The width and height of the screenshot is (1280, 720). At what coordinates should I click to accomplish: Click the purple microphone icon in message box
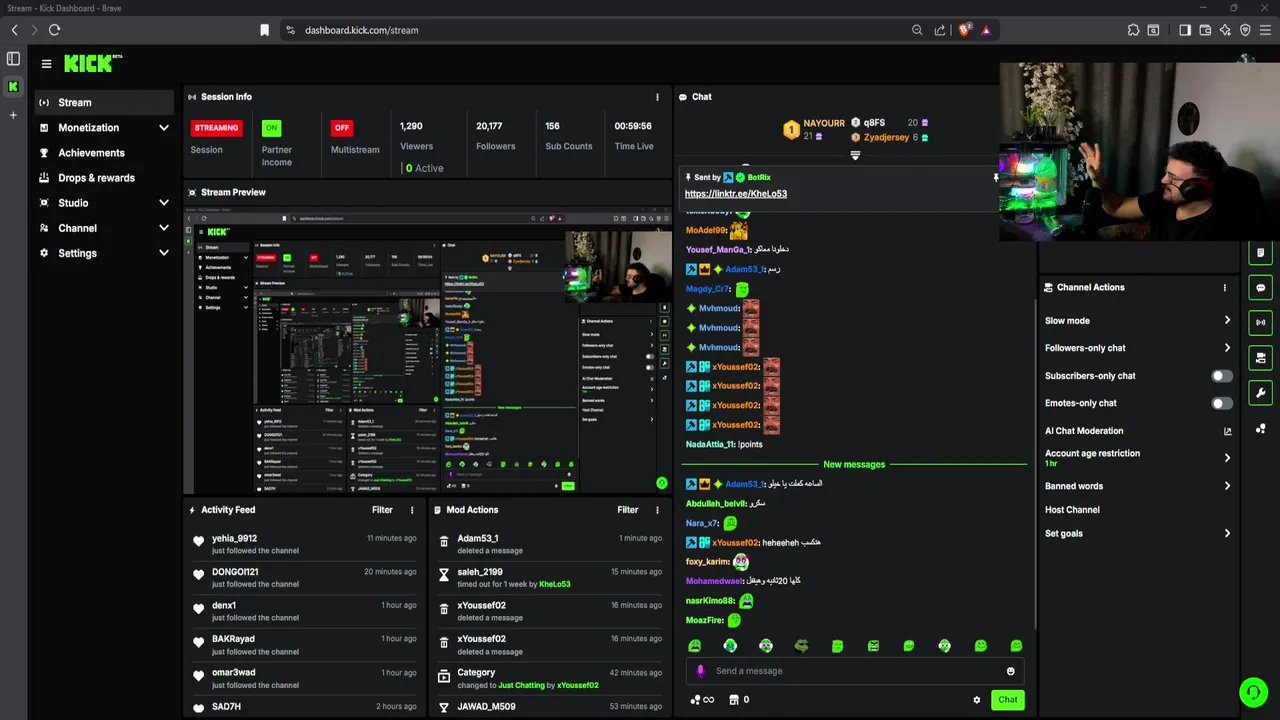(x=700, y=671)
